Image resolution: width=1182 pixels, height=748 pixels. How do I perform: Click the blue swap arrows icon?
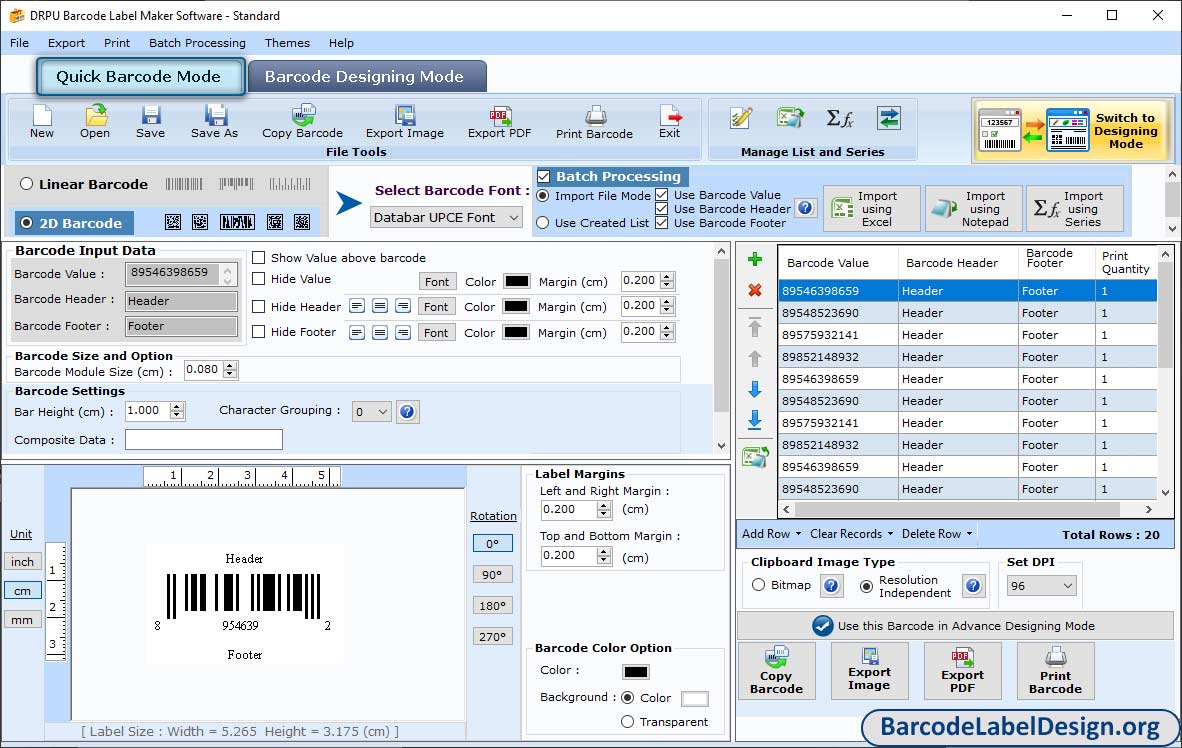tap(889, 118)
